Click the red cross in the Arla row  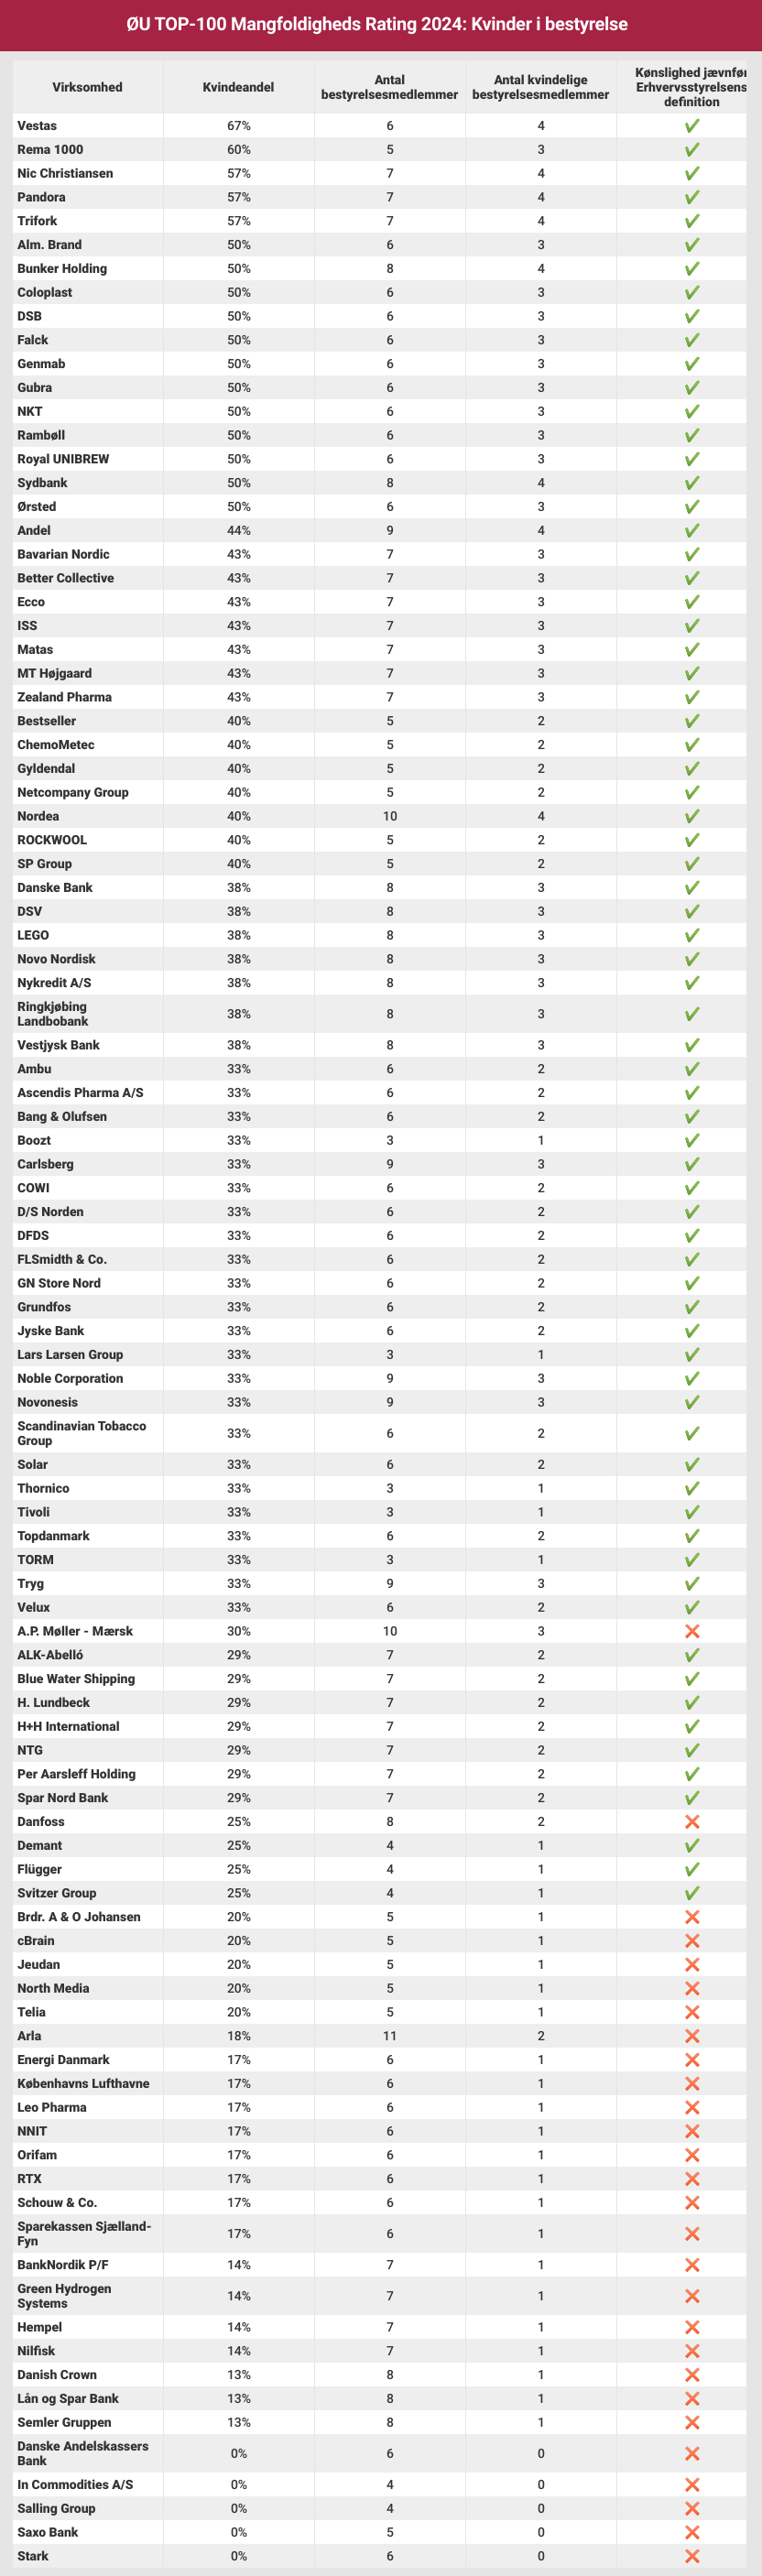[691, 2036]
